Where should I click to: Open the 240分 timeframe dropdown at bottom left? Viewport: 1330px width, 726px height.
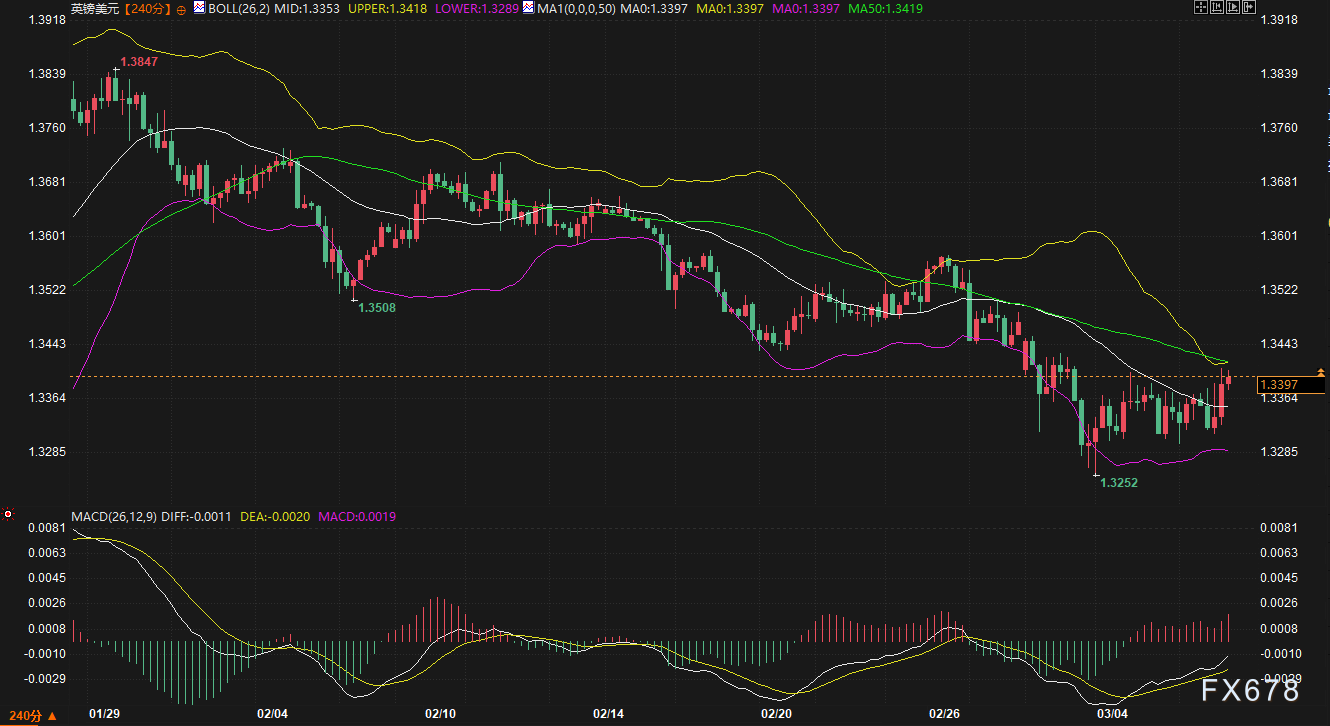click(28, 716)
